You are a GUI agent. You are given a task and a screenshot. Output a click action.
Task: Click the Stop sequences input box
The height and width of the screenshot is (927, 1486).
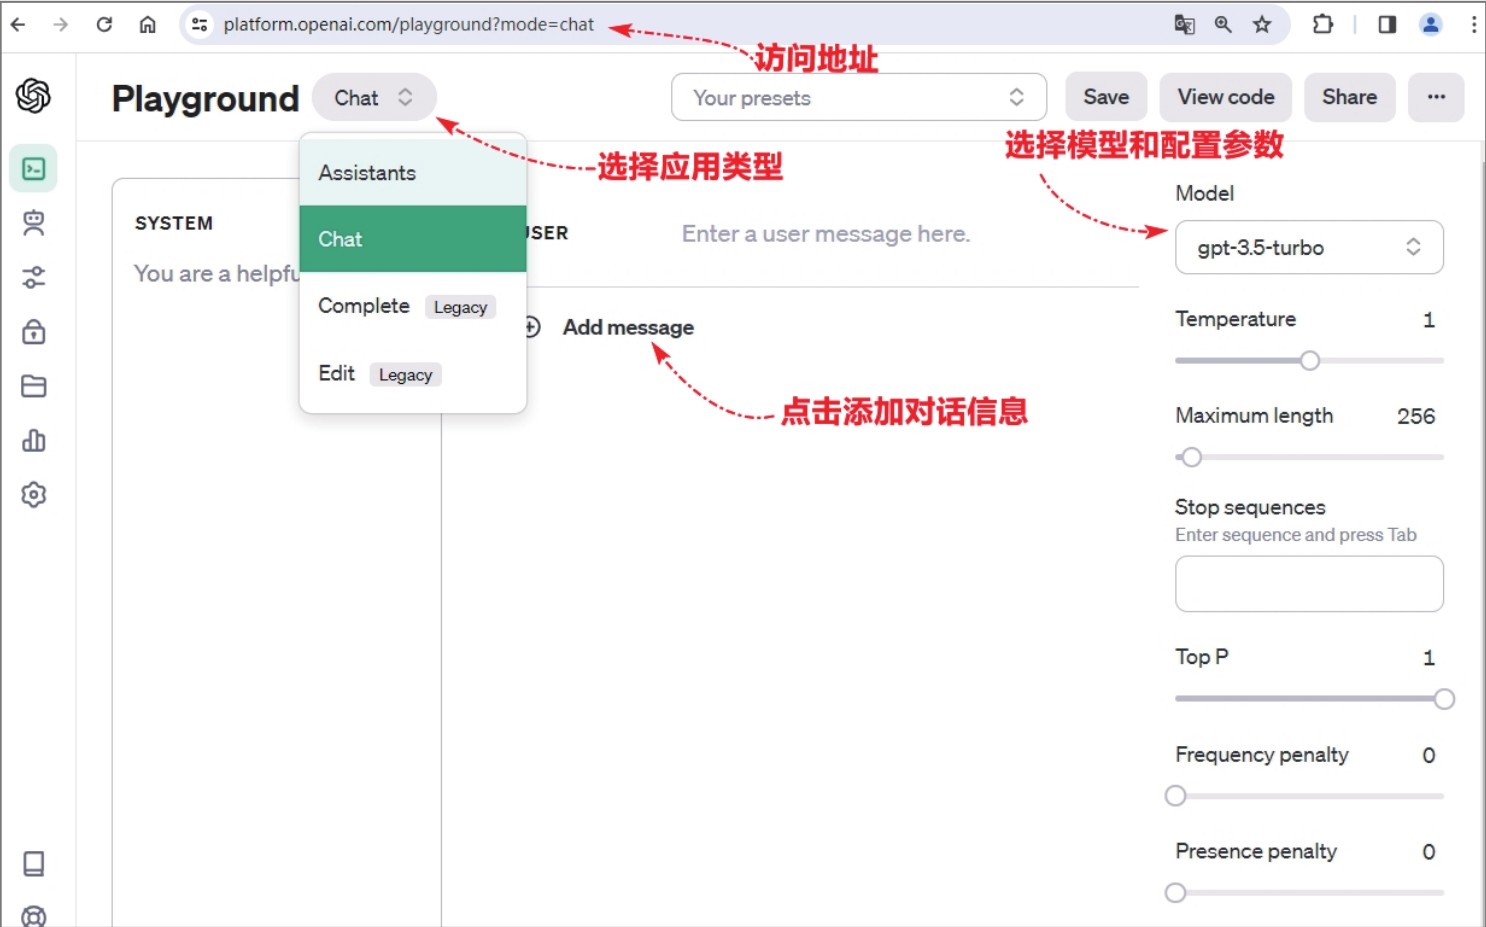coord(1309,584)
